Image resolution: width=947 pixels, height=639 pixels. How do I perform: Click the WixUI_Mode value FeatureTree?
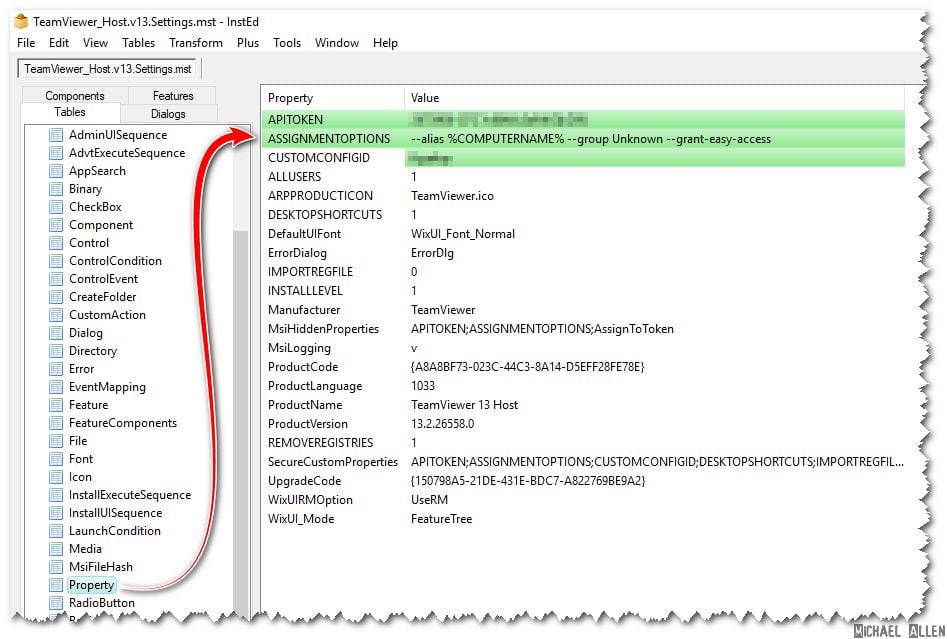click(441, 519)
